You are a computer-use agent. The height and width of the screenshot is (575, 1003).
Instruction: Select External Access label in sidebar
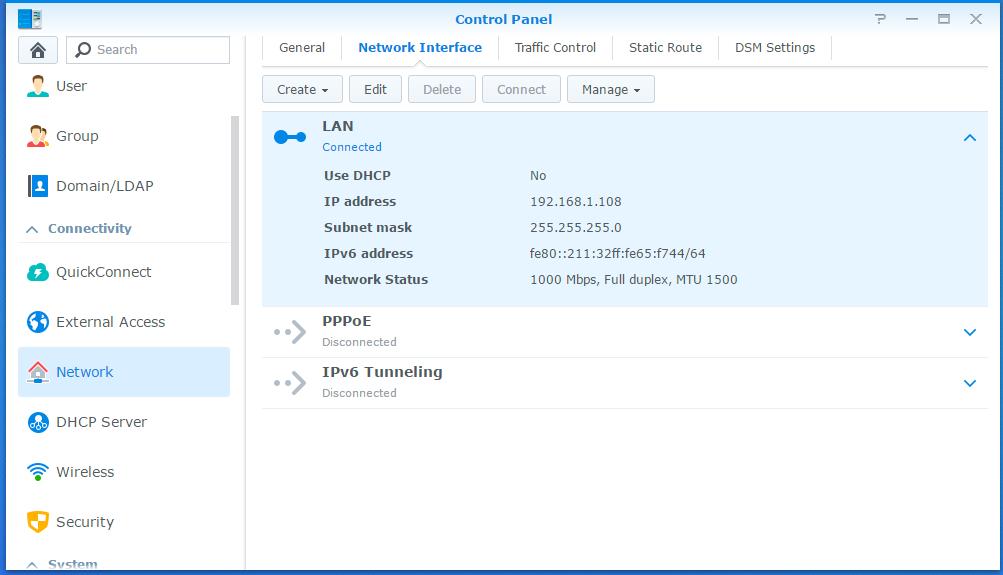pyautogui.click(x=111, y=322)
